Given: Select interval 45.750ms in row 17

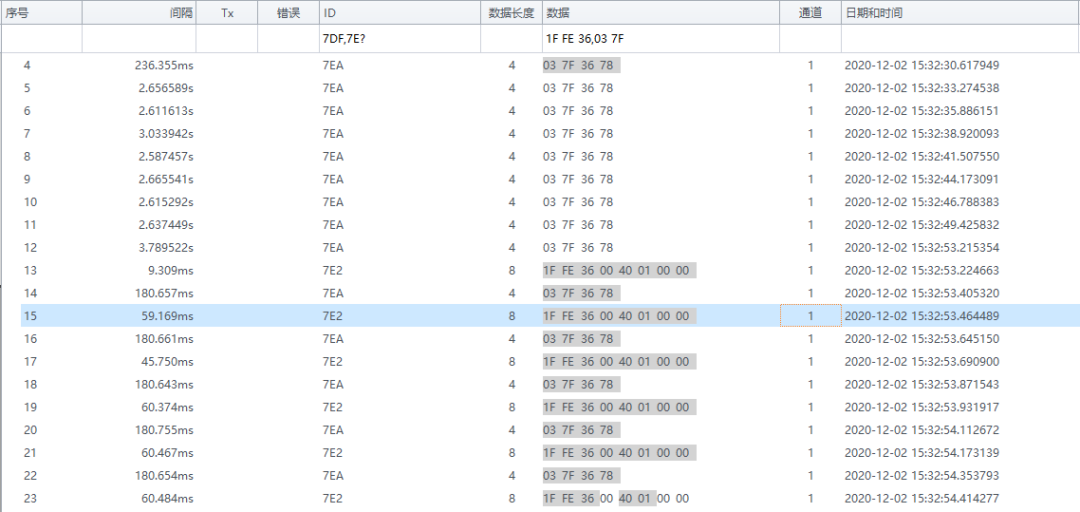Looking at the screenshot, I should coord(167,361).
